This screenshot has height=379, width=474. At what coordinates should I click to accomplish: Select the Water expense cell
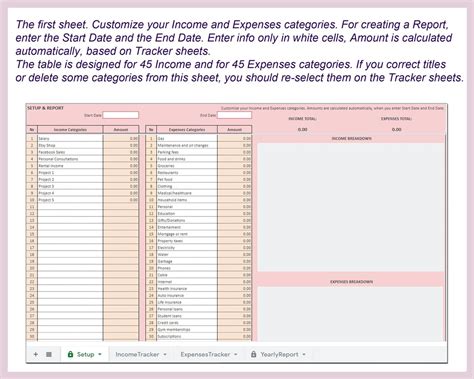187,254
